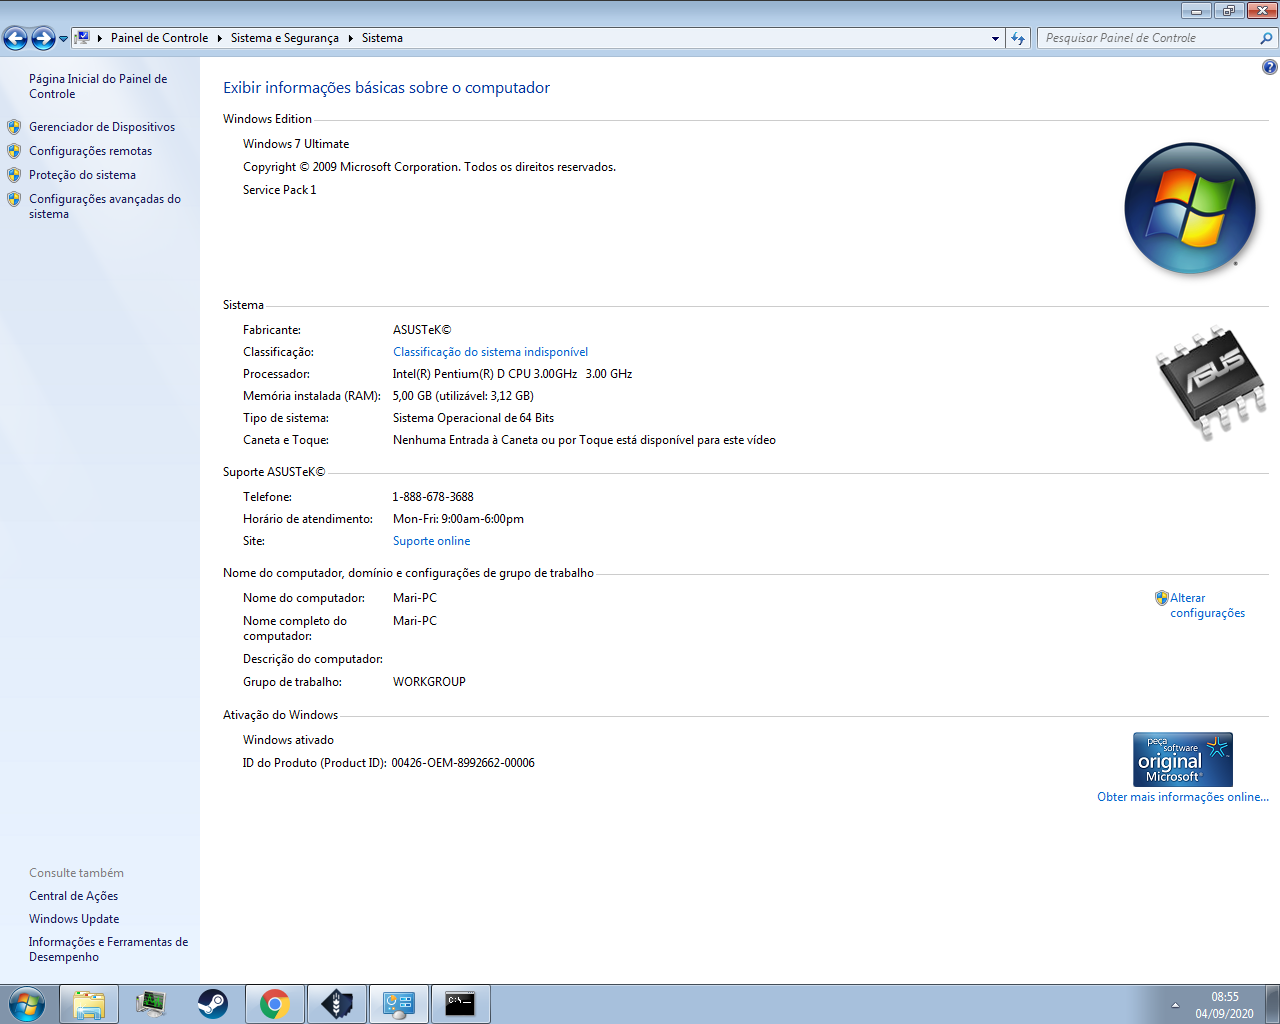Click the Sistema breadcrumb item

(x=382, y=38)
